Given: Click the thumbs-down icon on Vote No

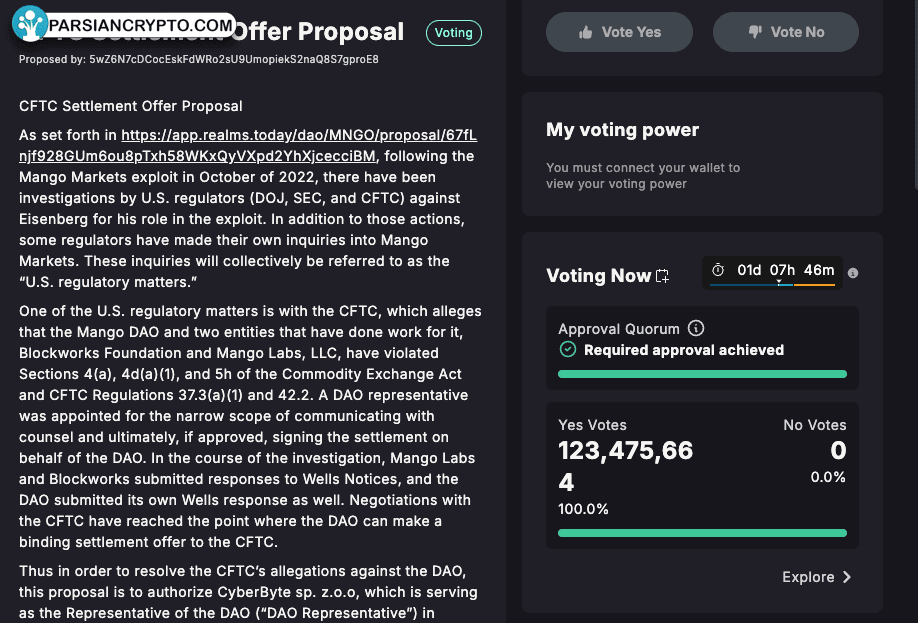Looking at the screenshot, I should pyautogui.click(x=755, y=32).
